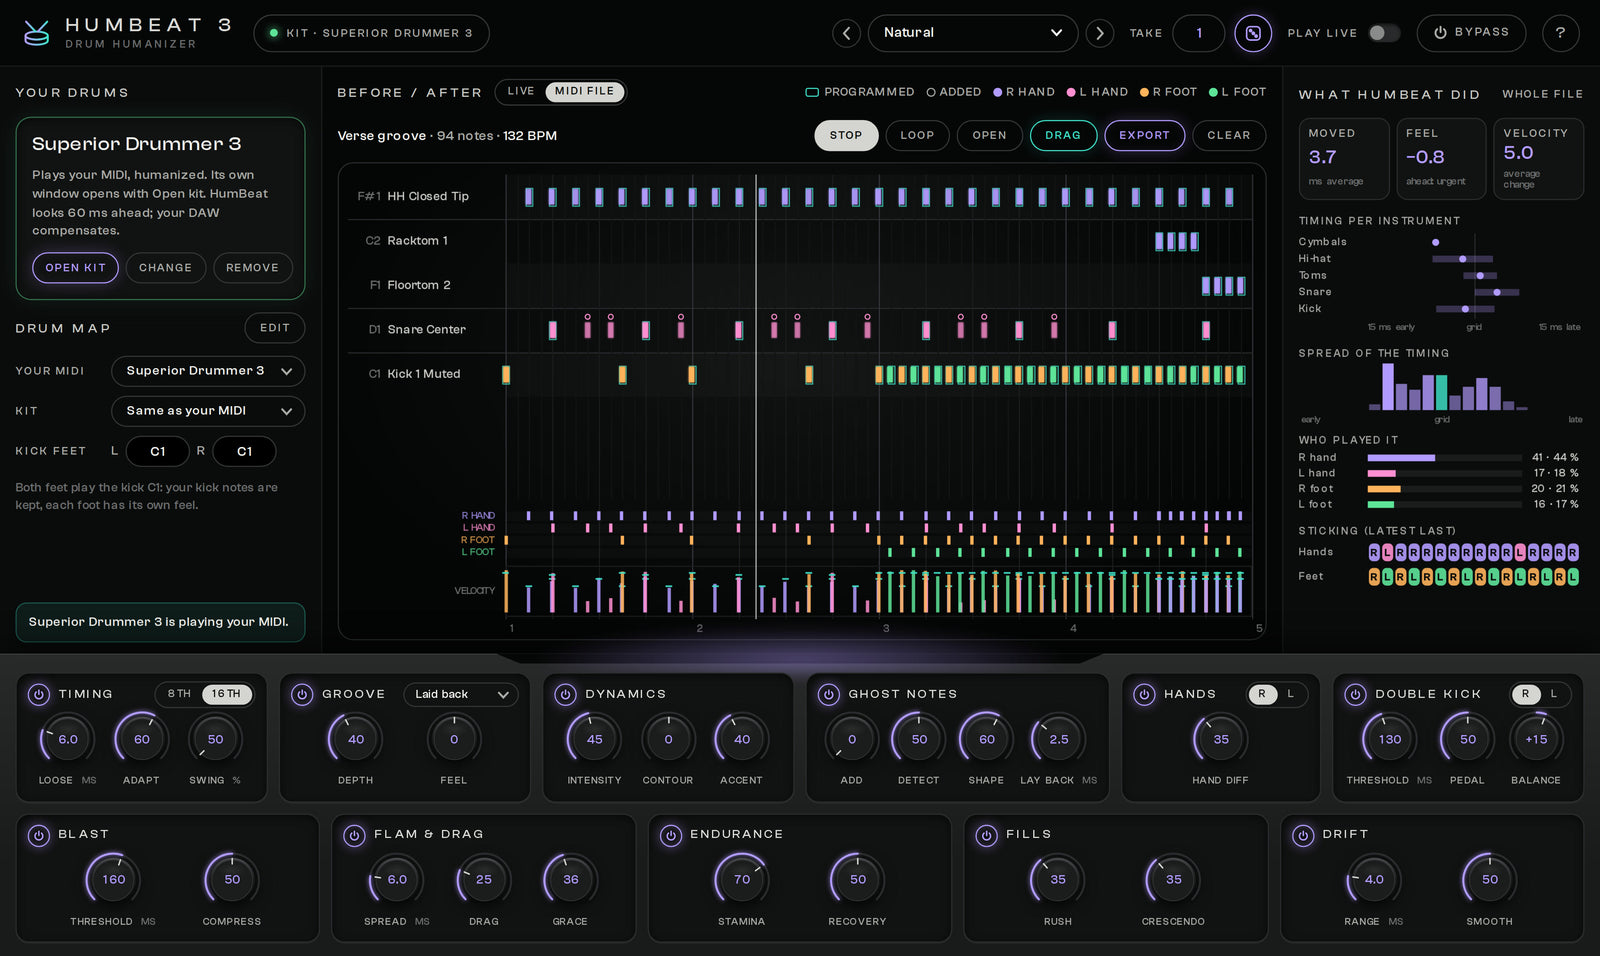The image size is (1600, 956).
Task: Click the BYPASS button
Action: click(1471, 33)
